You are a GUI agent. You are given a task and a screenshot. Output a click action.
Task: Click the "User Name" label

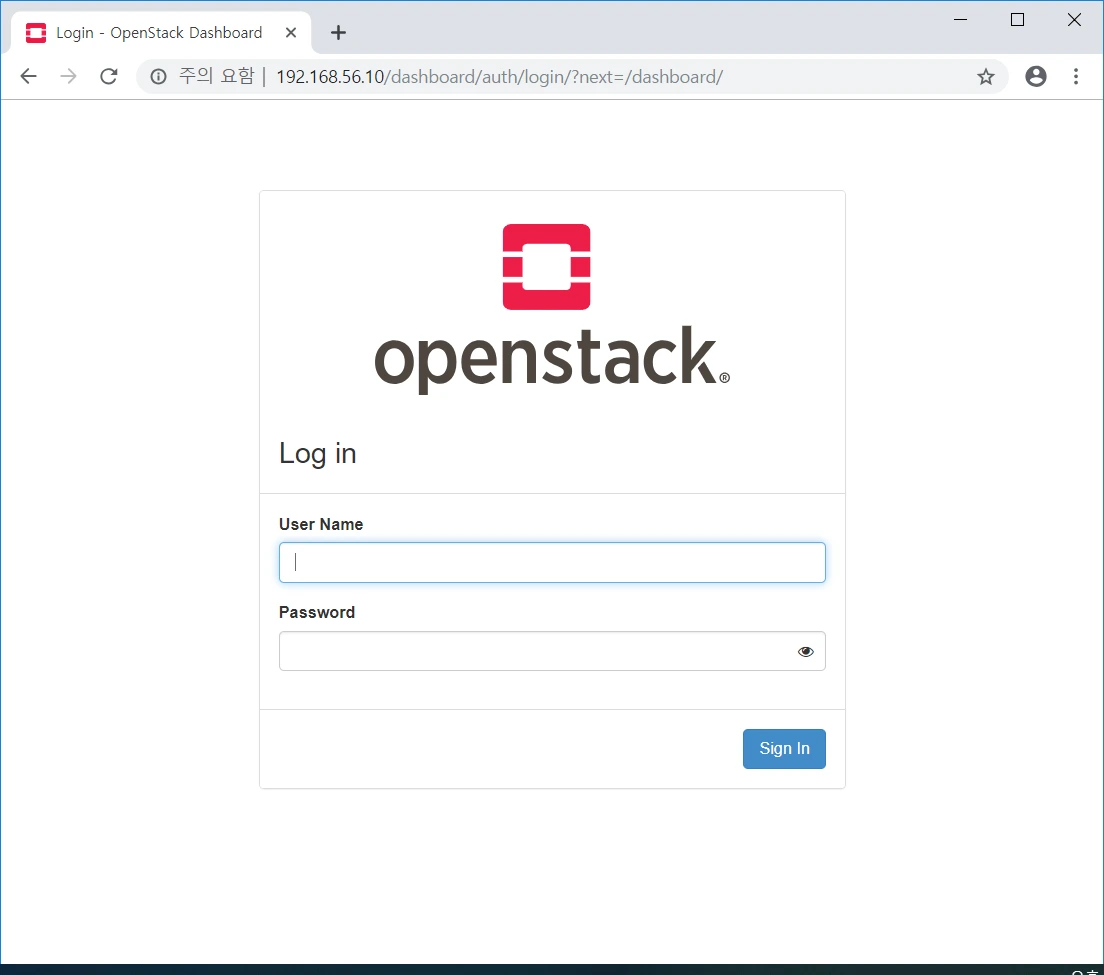tap(321, 524)
